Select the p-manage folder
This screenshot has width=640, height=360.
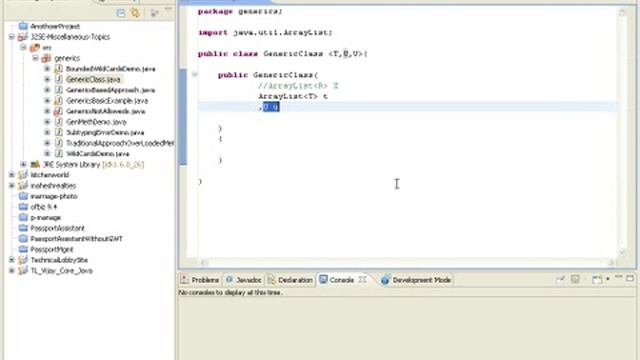pyautogui.click(x=46, y=218)
